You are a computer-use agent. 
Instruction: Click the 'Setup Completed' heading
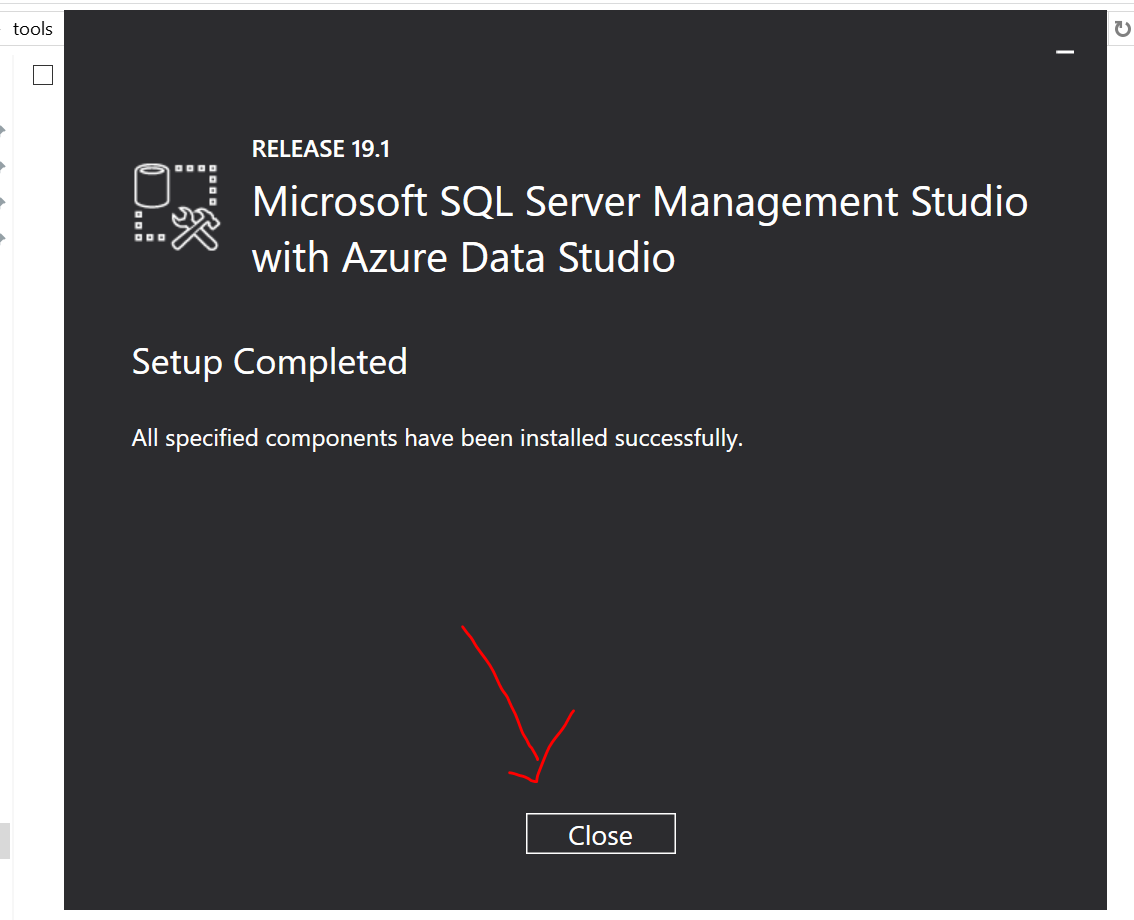[x=270, y=362]
